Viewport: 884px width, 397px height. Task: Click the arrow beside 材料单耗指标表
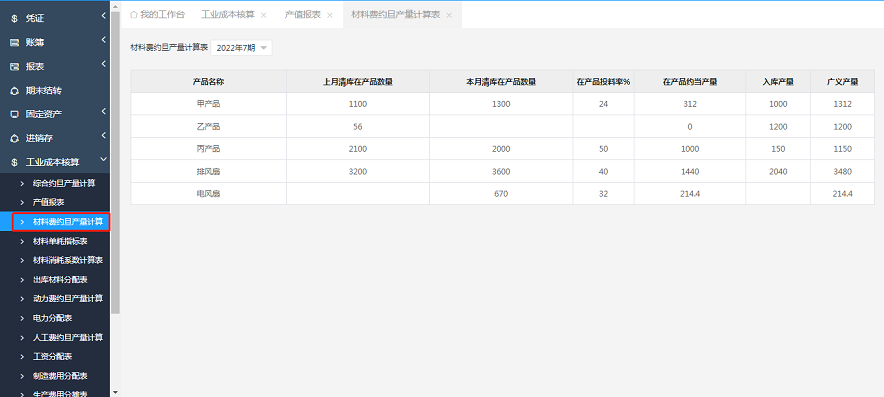coord(22,241)
